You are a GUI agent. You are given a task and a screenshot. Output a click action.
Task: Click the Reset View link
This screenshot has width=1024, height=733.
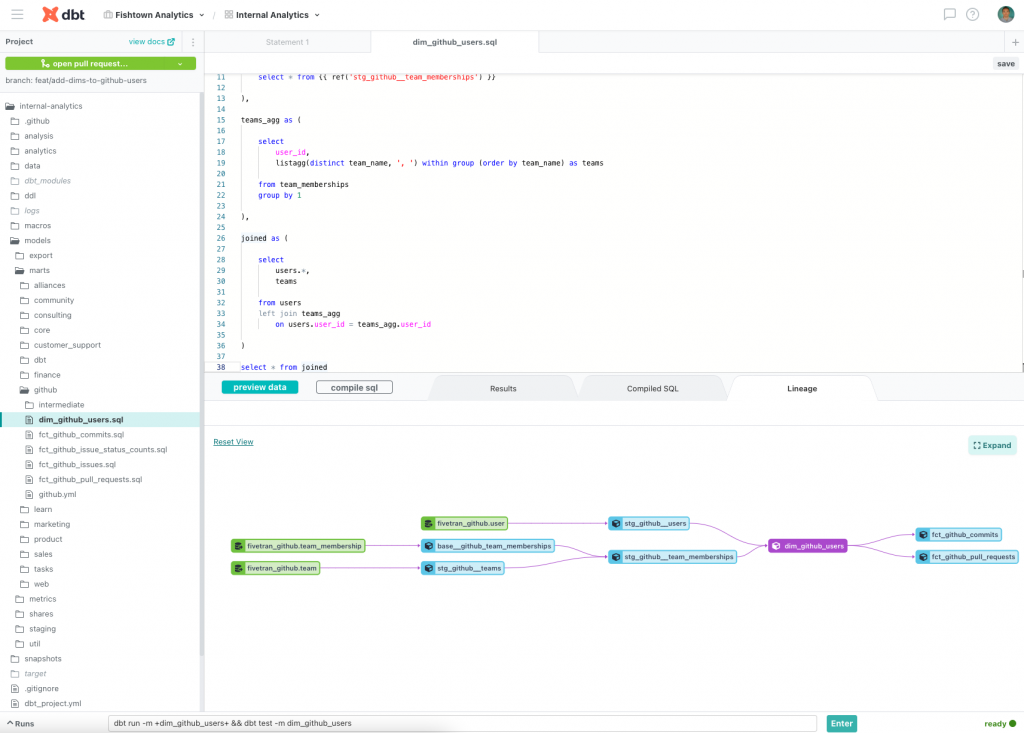(233, 442)
